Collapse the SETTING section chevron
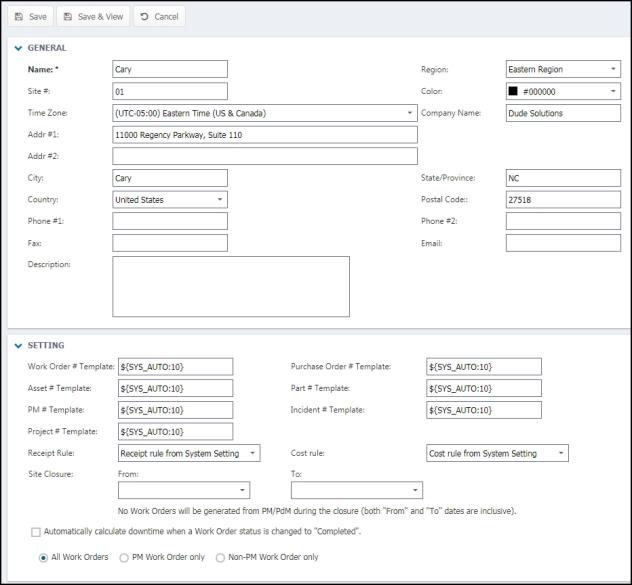The height and width of the screenshot is (585, 632). (x=18, y=346)
